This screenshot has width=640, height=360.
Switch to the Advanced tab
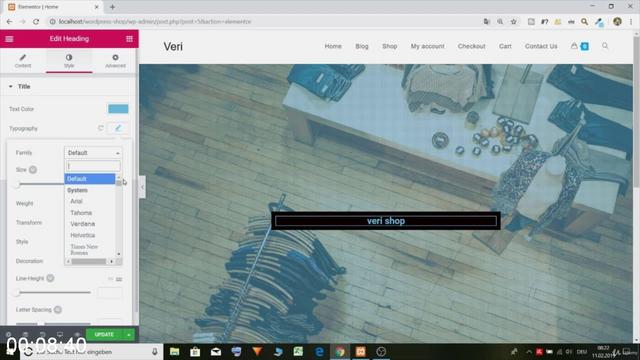[116, 61]
